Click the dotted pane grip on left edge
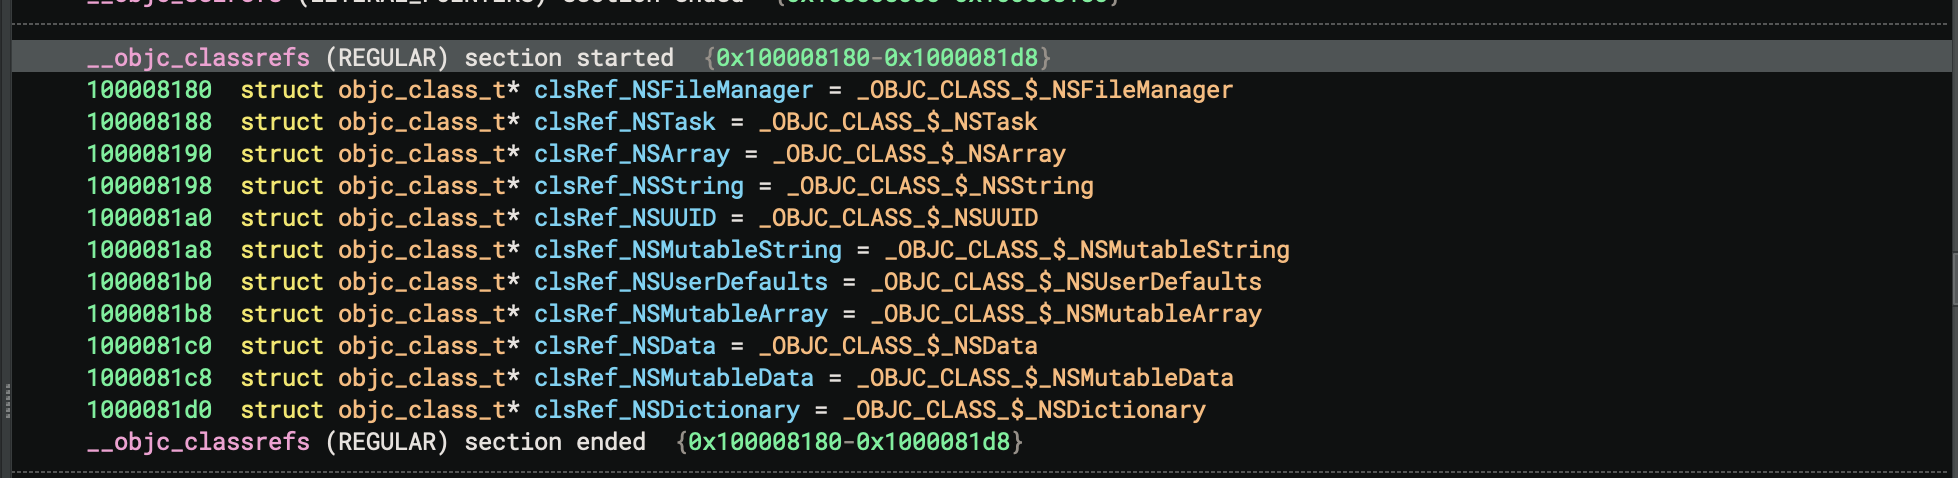Screen dimensions: 1958x478 pos(7,400)
